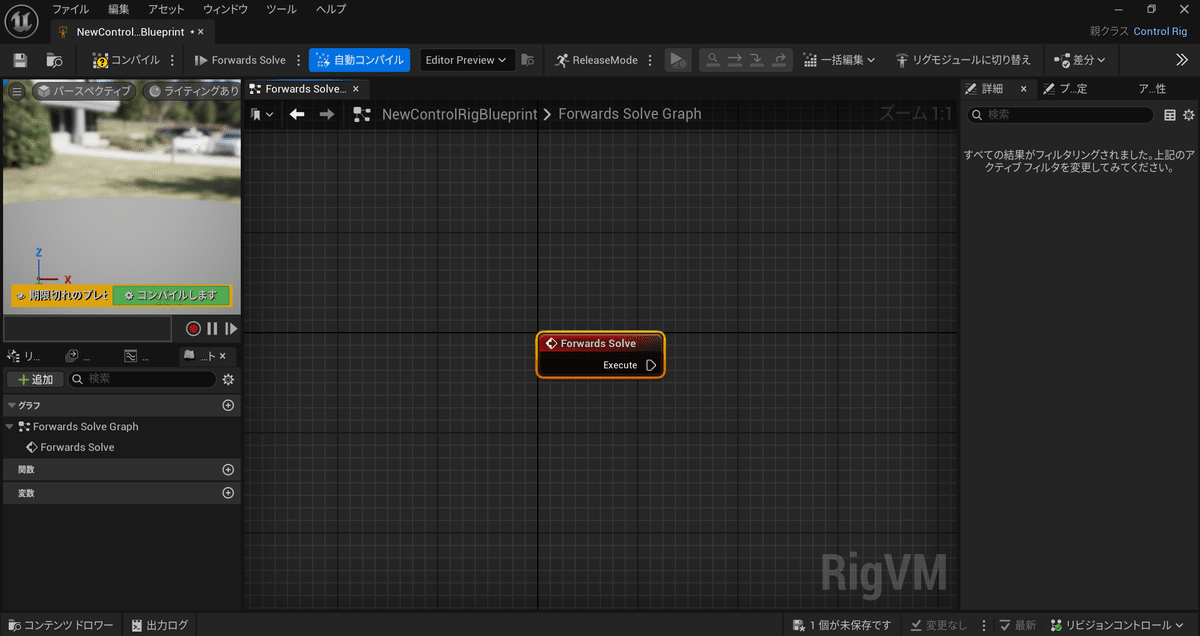Switch to the リ... rig hierarchy tab
The height and width of the screenshot is (636, 1200).
point(24,356)
